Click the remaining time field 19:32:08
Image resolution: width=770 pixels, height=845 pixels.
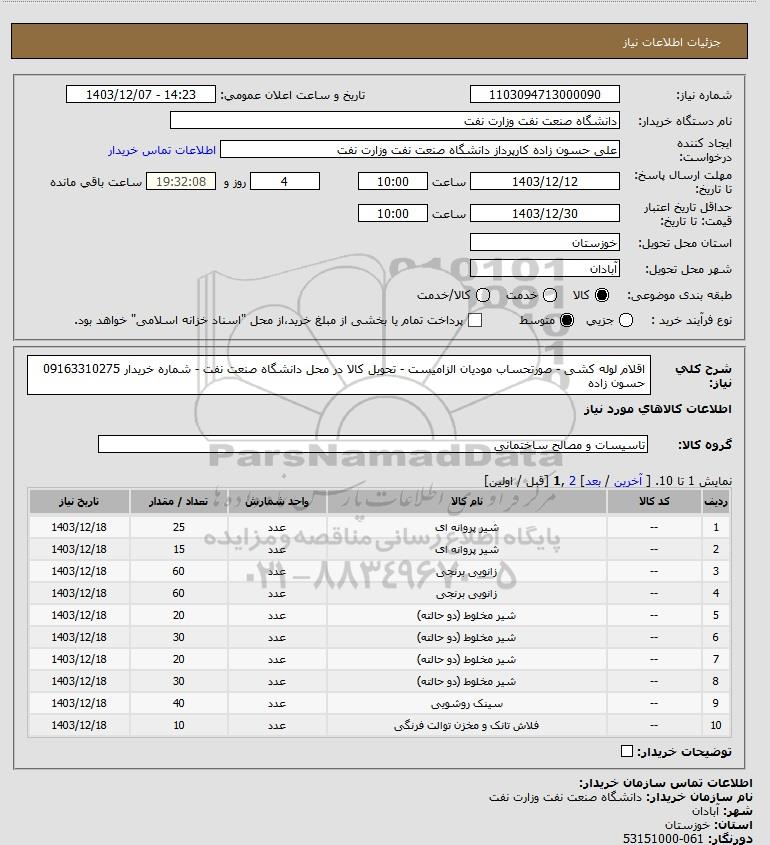pyautogui.click(x=181, y=181)
